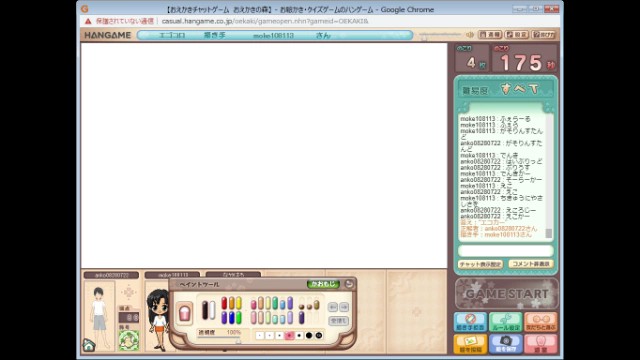Image resolution: width=640 pixels, height=360 pixels.
Task: Click the yellow picture post icon
Action: tap(470, 344)
